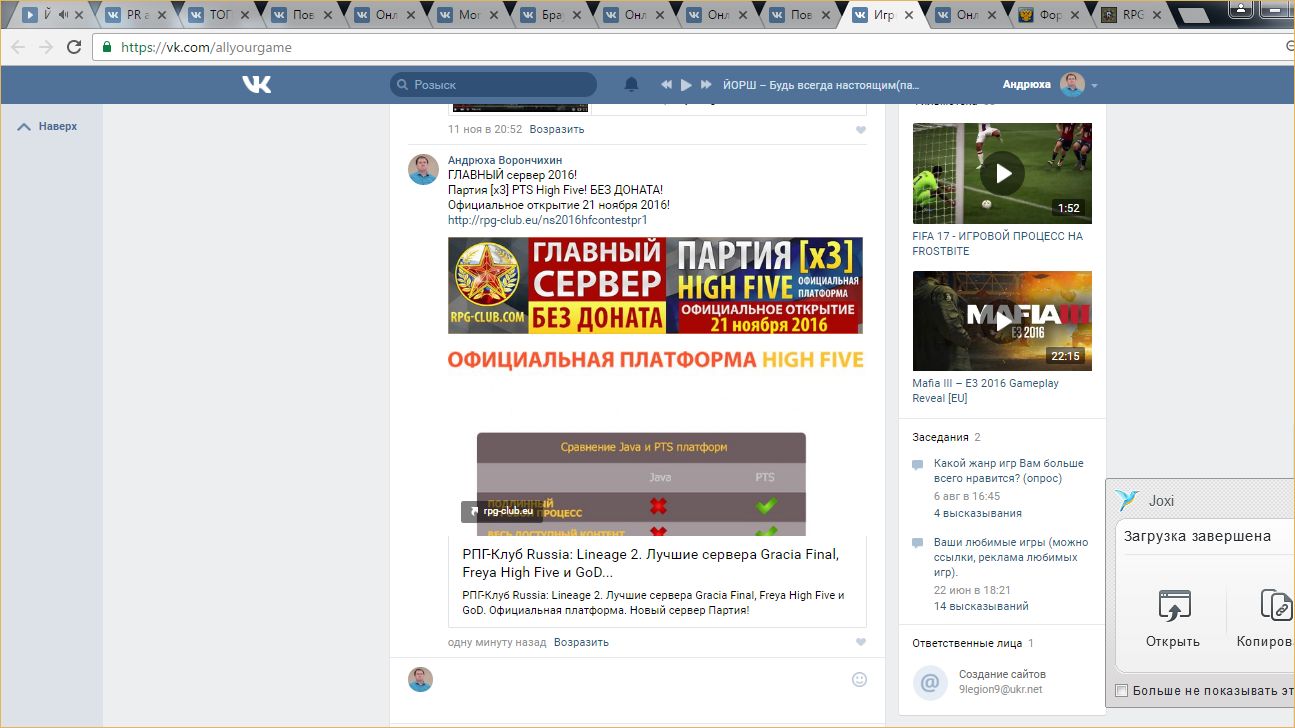Click discussion icon beside Ваши любимые игры

click(x=918, y=544)
